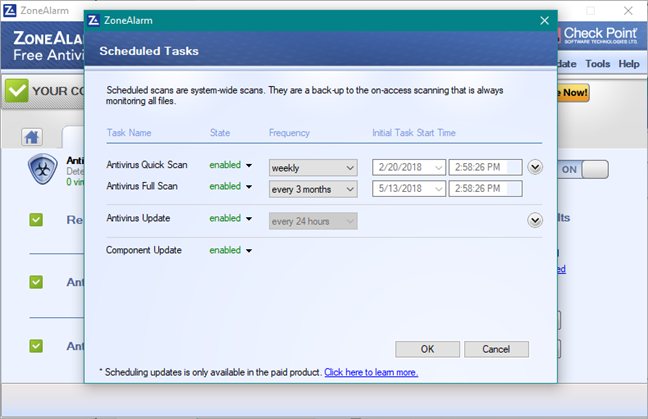This screenshot has height=419, width=648.
Task: Expand Antivirus Quick Scan row options
Action: pos(535,167)
